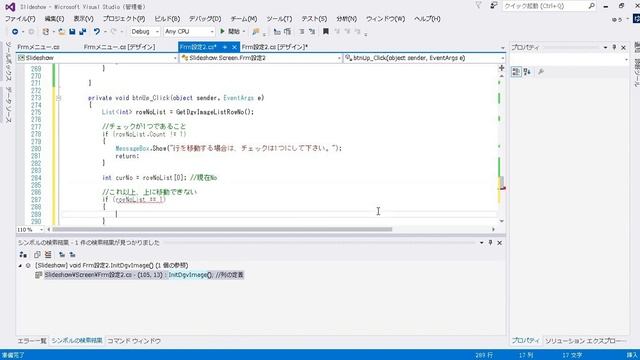Screen dimensions: 640x360
Task: Click the Property Pages wrench icon
Action: tap(541, 72)
